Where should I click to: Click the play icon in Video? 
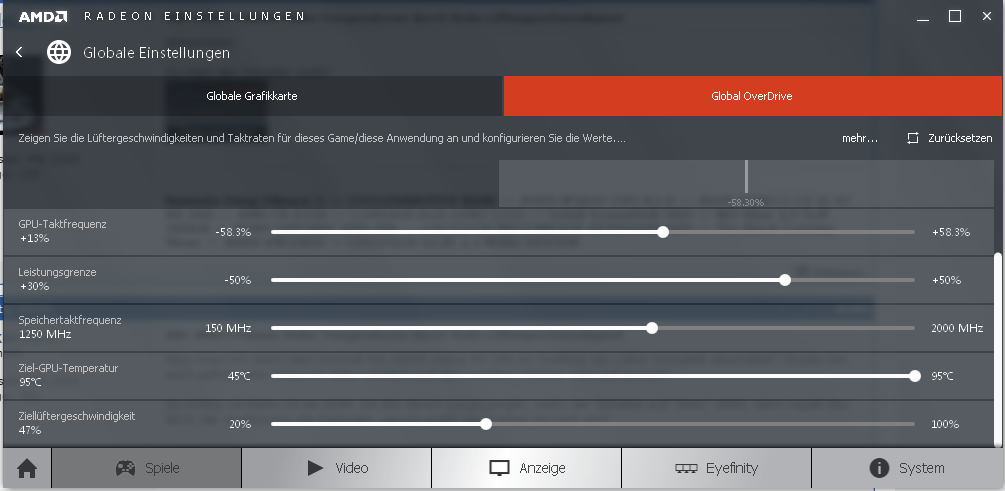pyautogui.click(x=315, y=468)
